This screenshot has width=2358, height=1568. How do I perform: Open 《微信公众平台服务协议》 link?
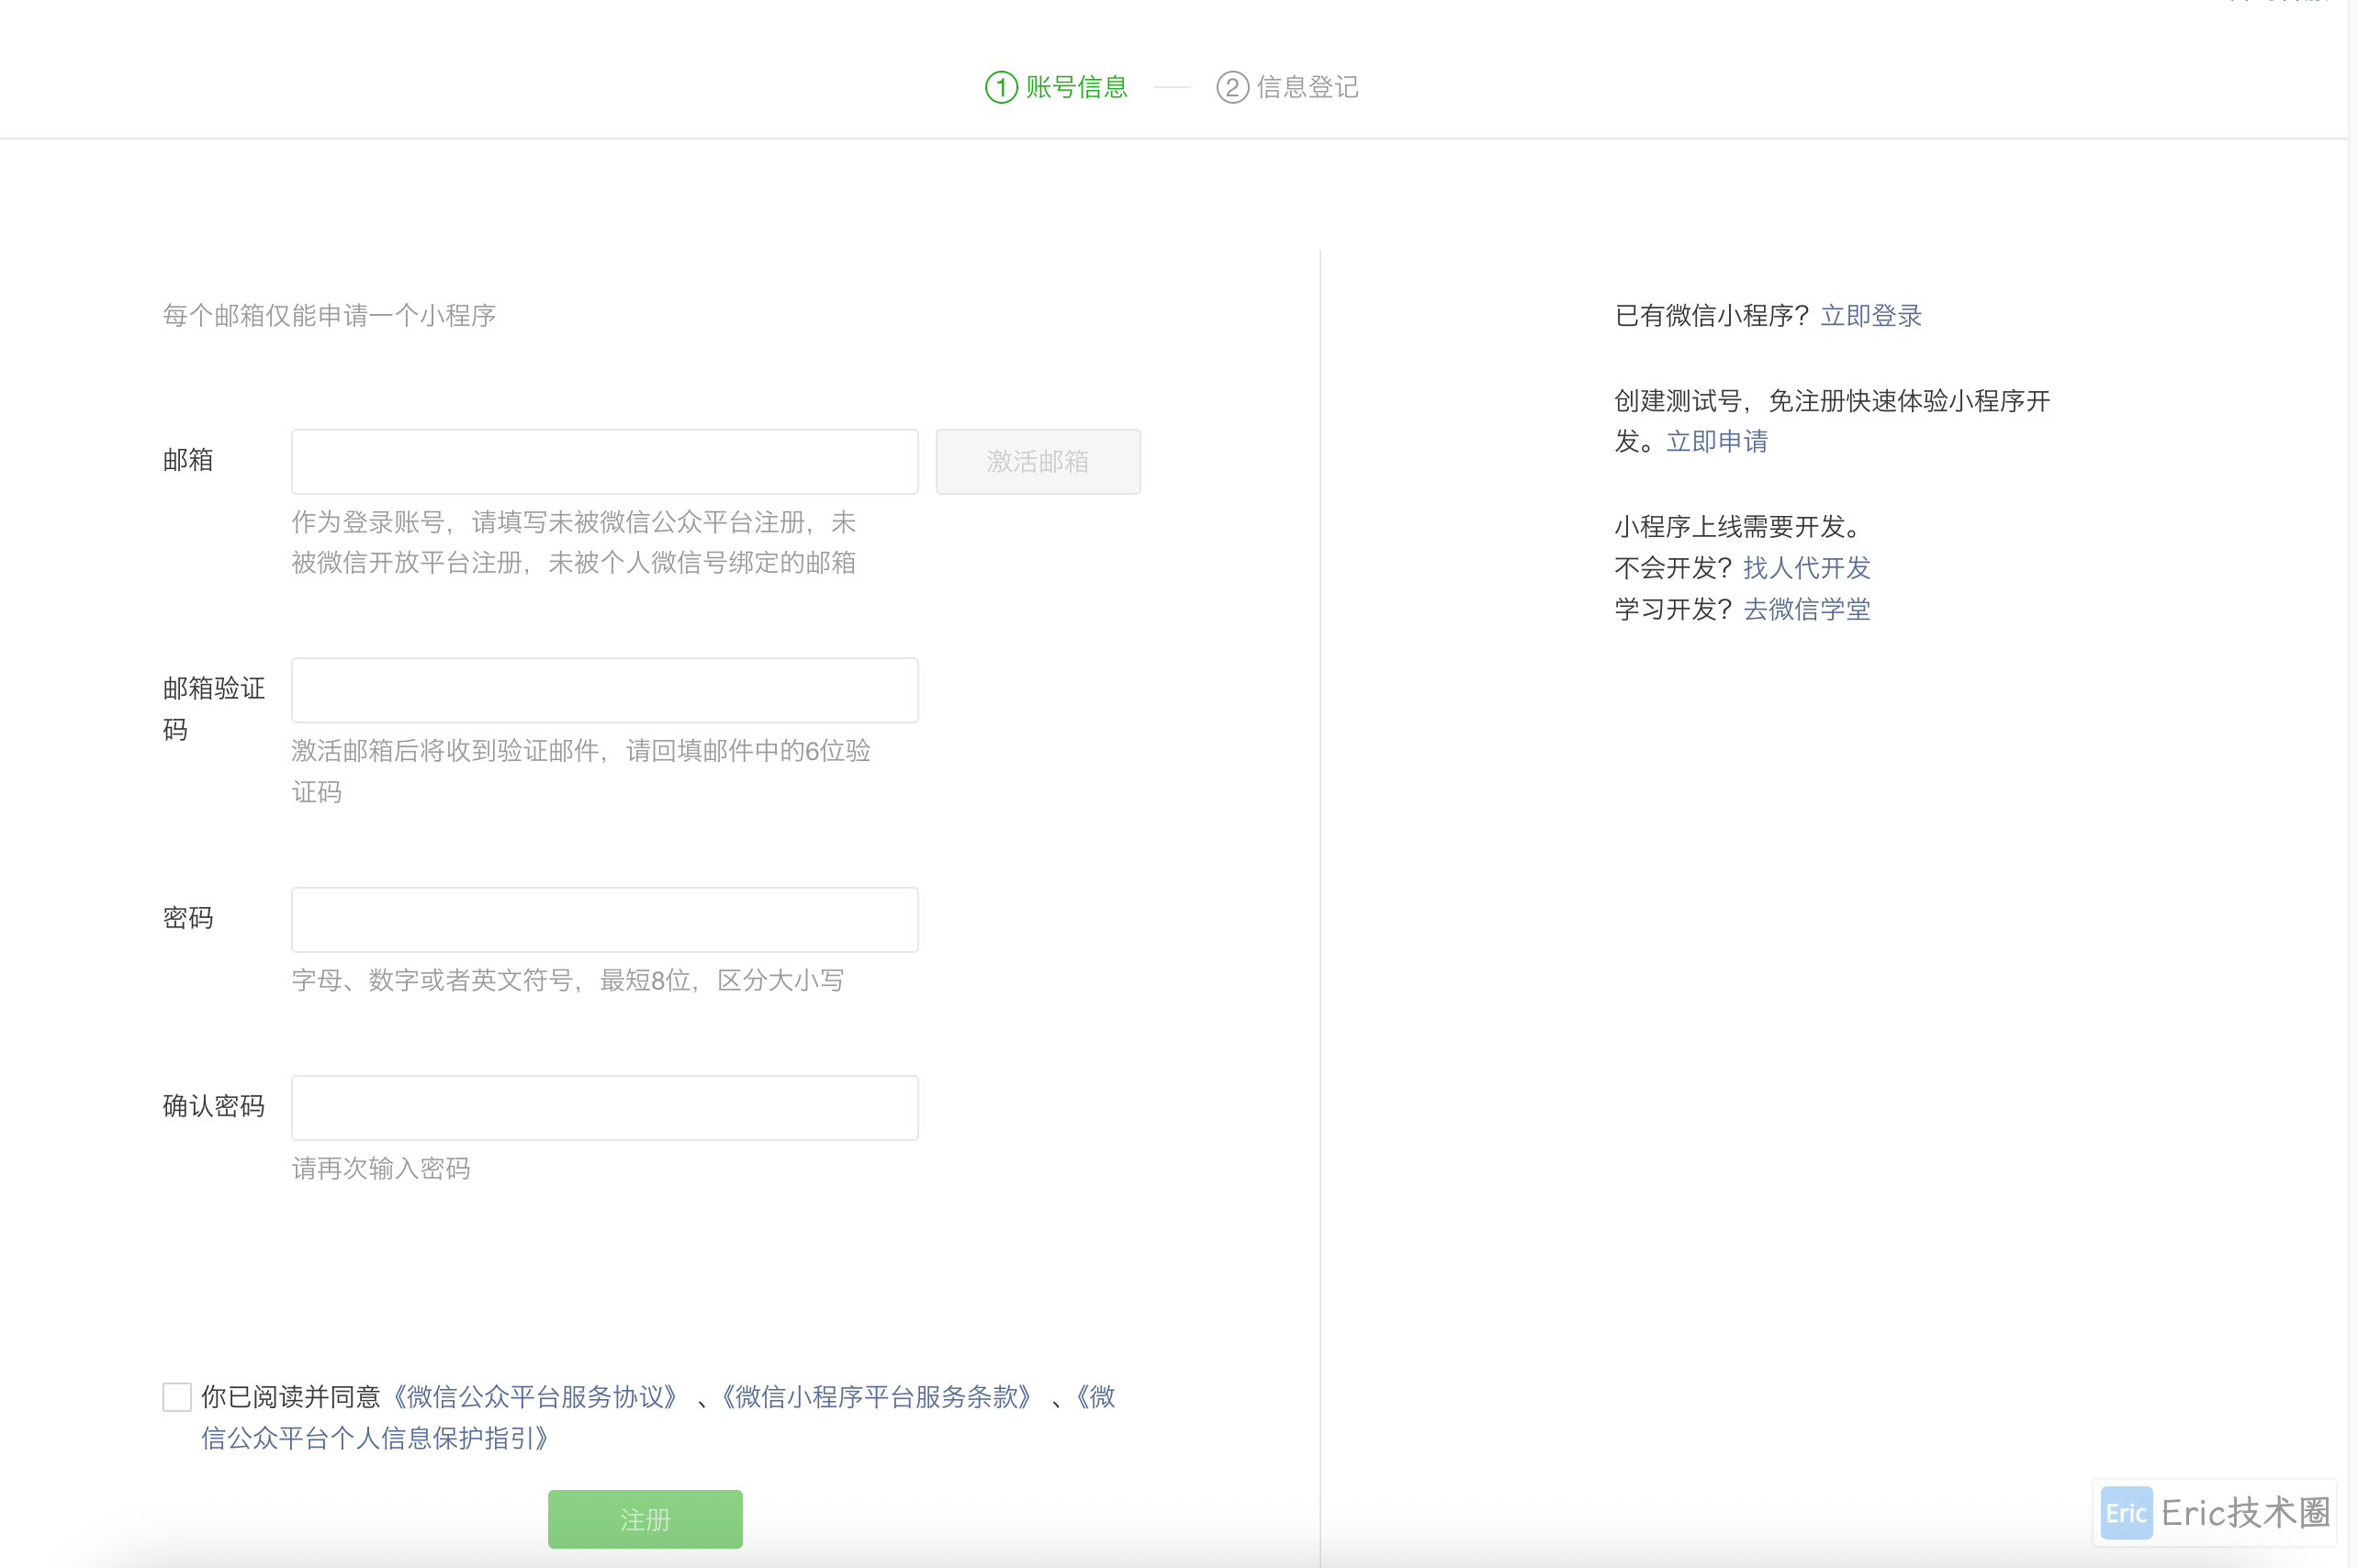(535, 1397)
